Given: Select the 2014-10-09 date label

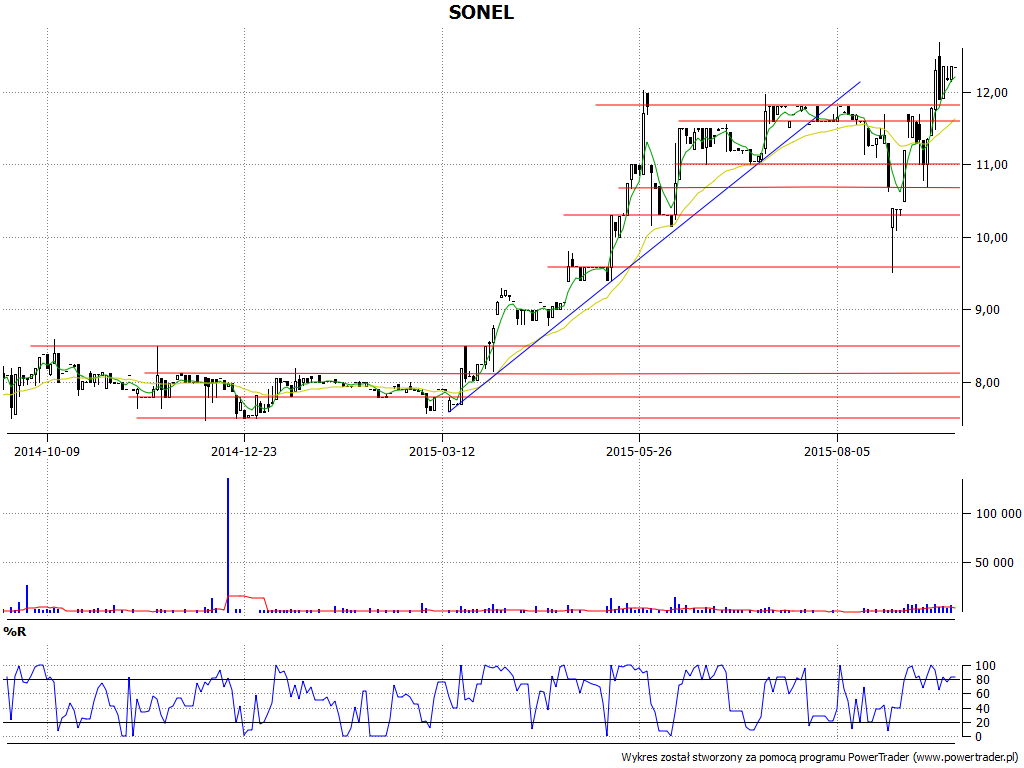Looking at the screenshot, I should (47, 451).
